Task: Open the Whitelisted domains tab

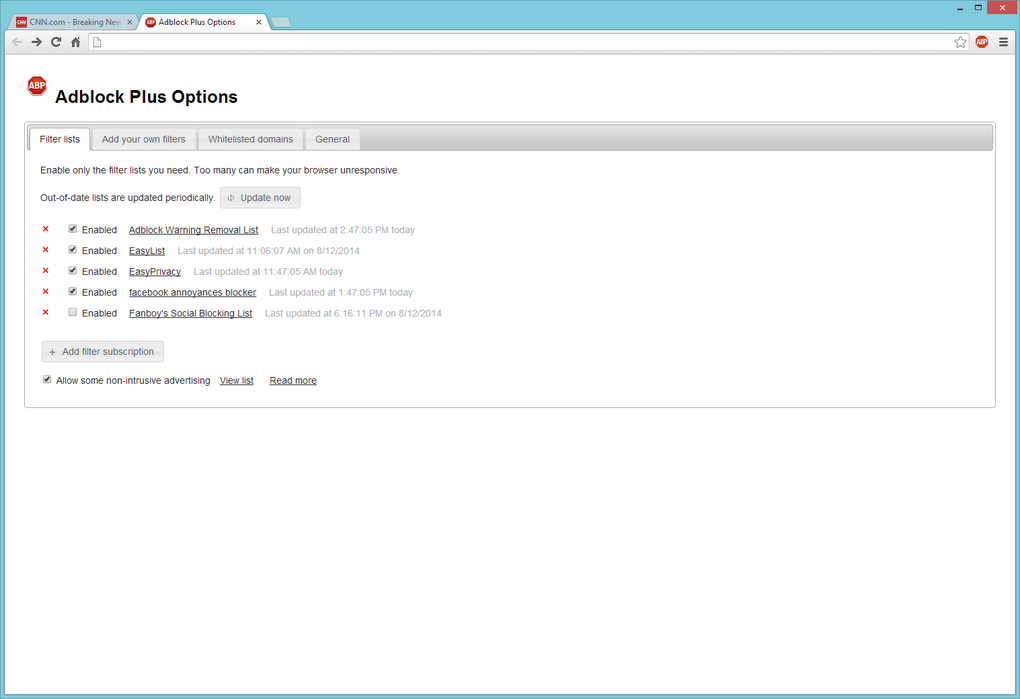Action: coord(250,139)
